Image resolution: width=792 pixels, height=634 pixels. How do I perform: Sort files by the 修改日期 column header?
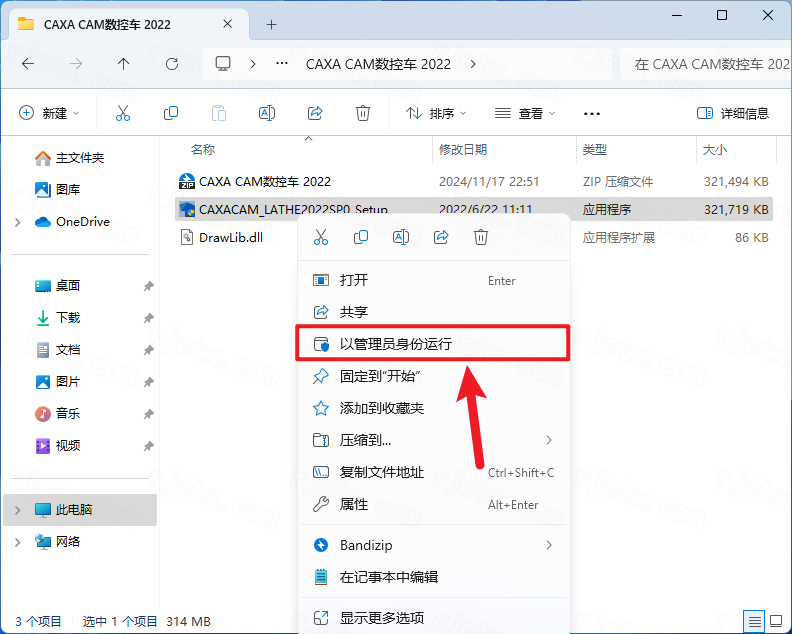tap(463, 149)
